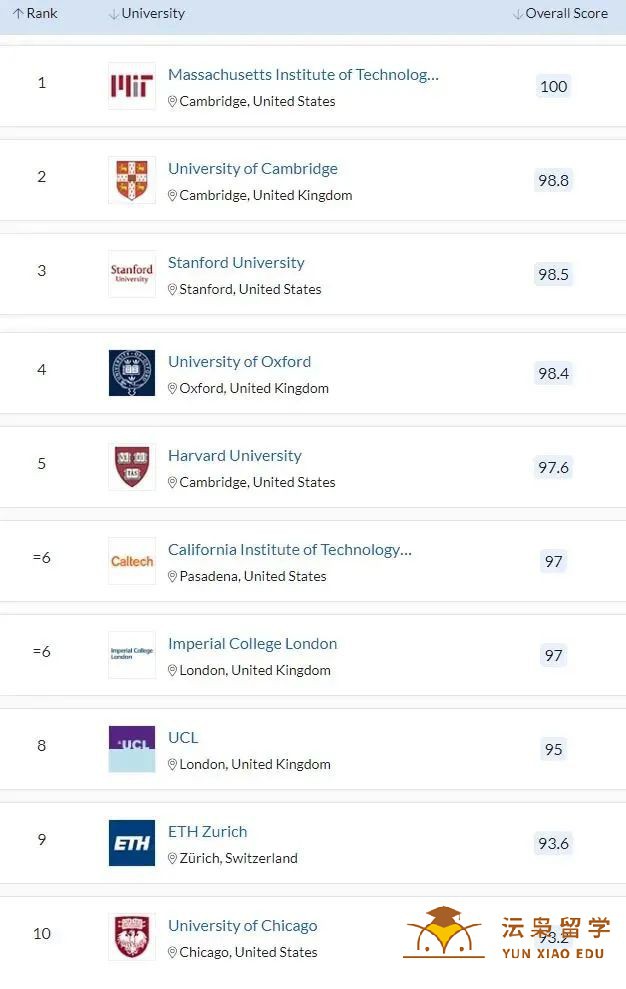Click the location pin beside Pasadena
Image resolution: width=626 pixels, height=989 pixels.
(x=172, y=576)
